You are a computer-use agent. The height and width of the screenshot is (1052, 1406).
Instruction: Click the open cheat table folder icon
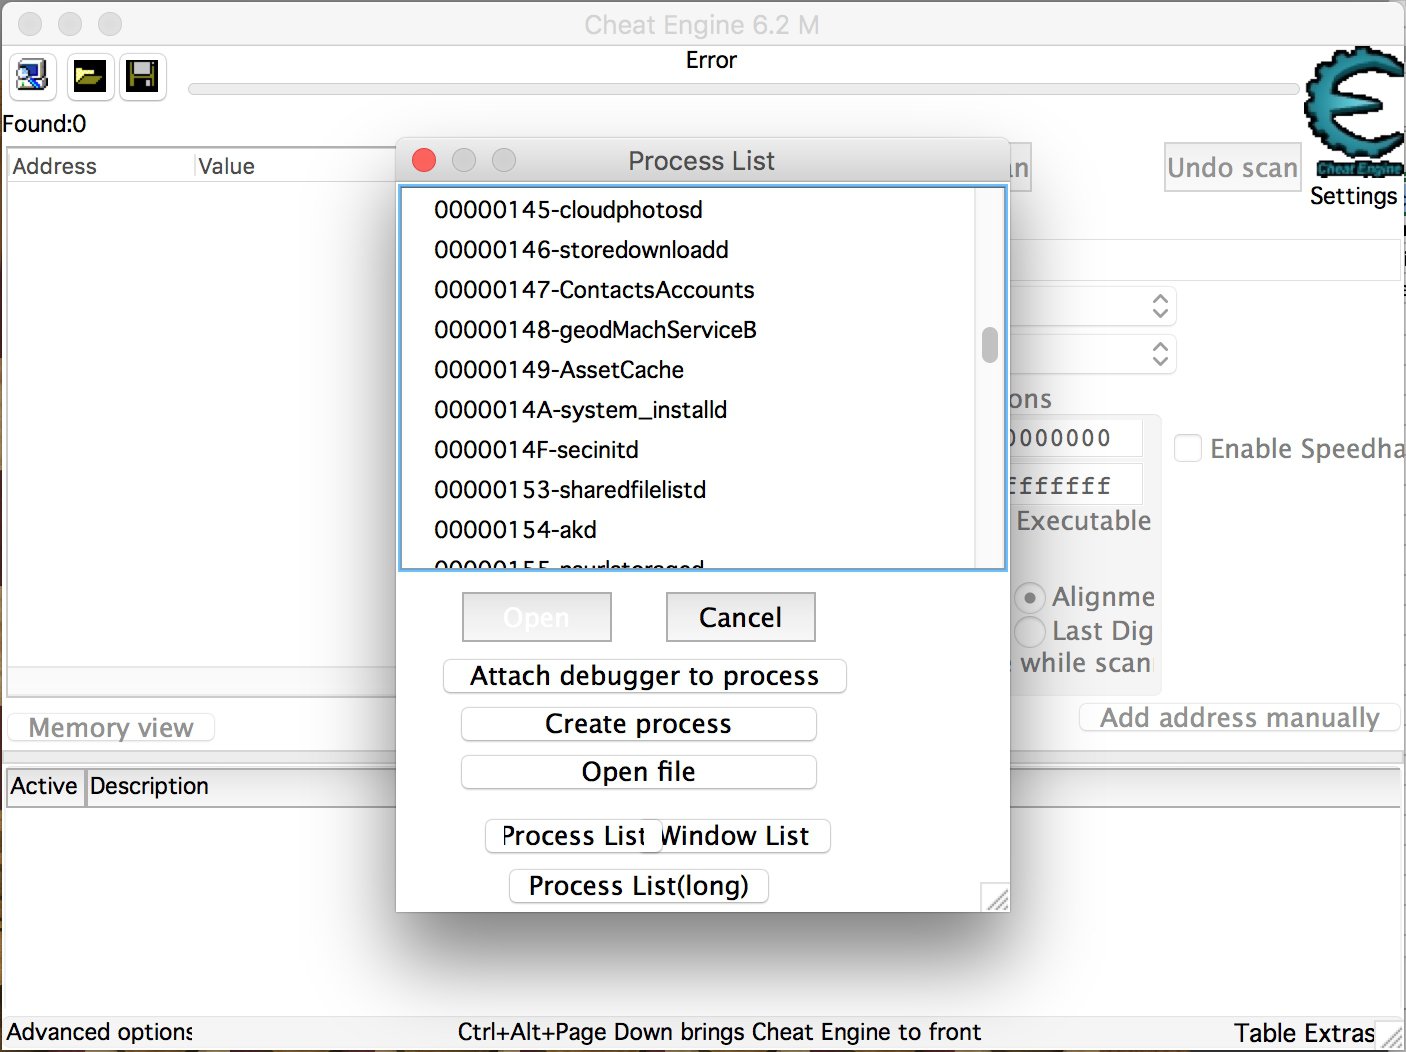point(89,76)
